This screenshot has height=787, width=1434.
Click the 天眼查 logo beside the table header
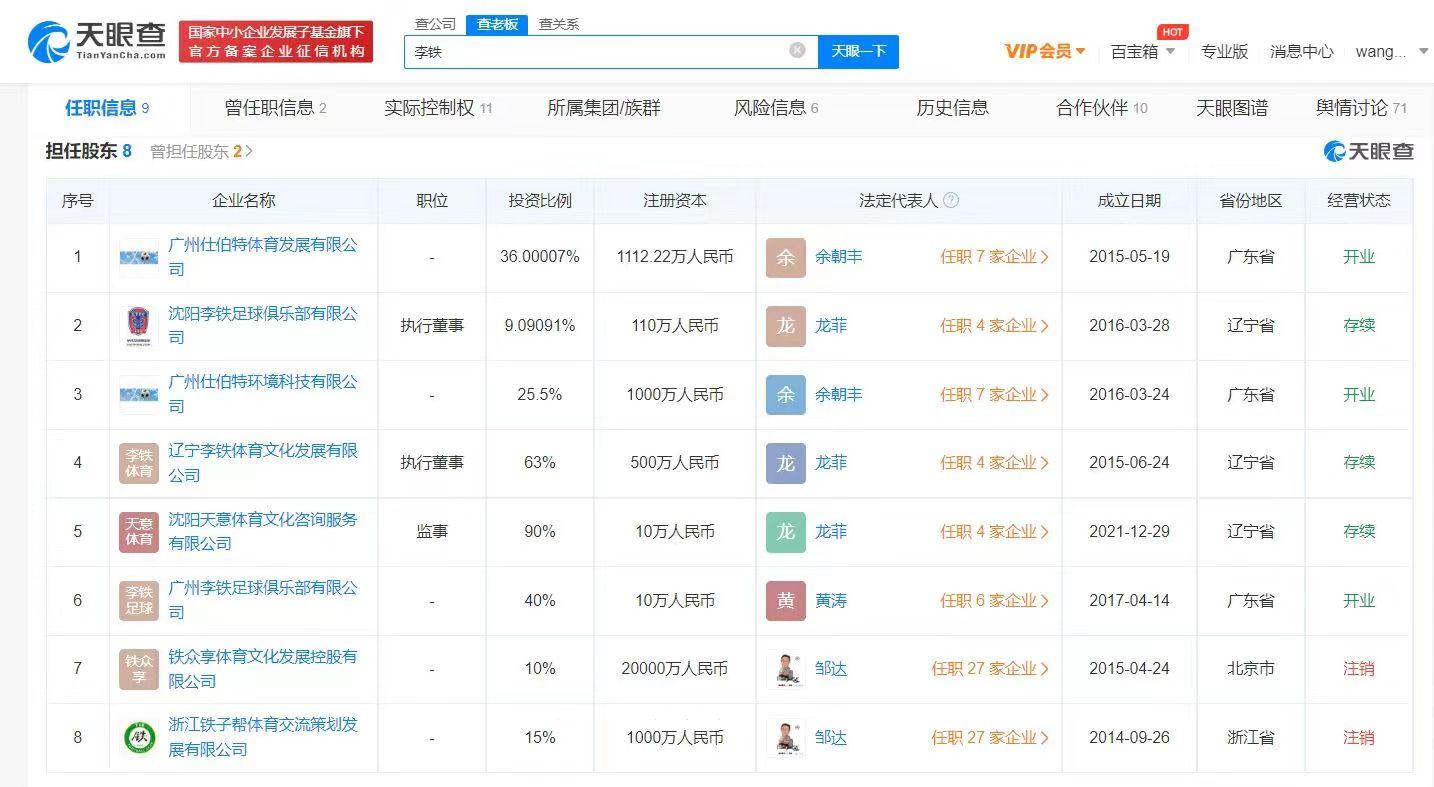tap(1369, 151)
